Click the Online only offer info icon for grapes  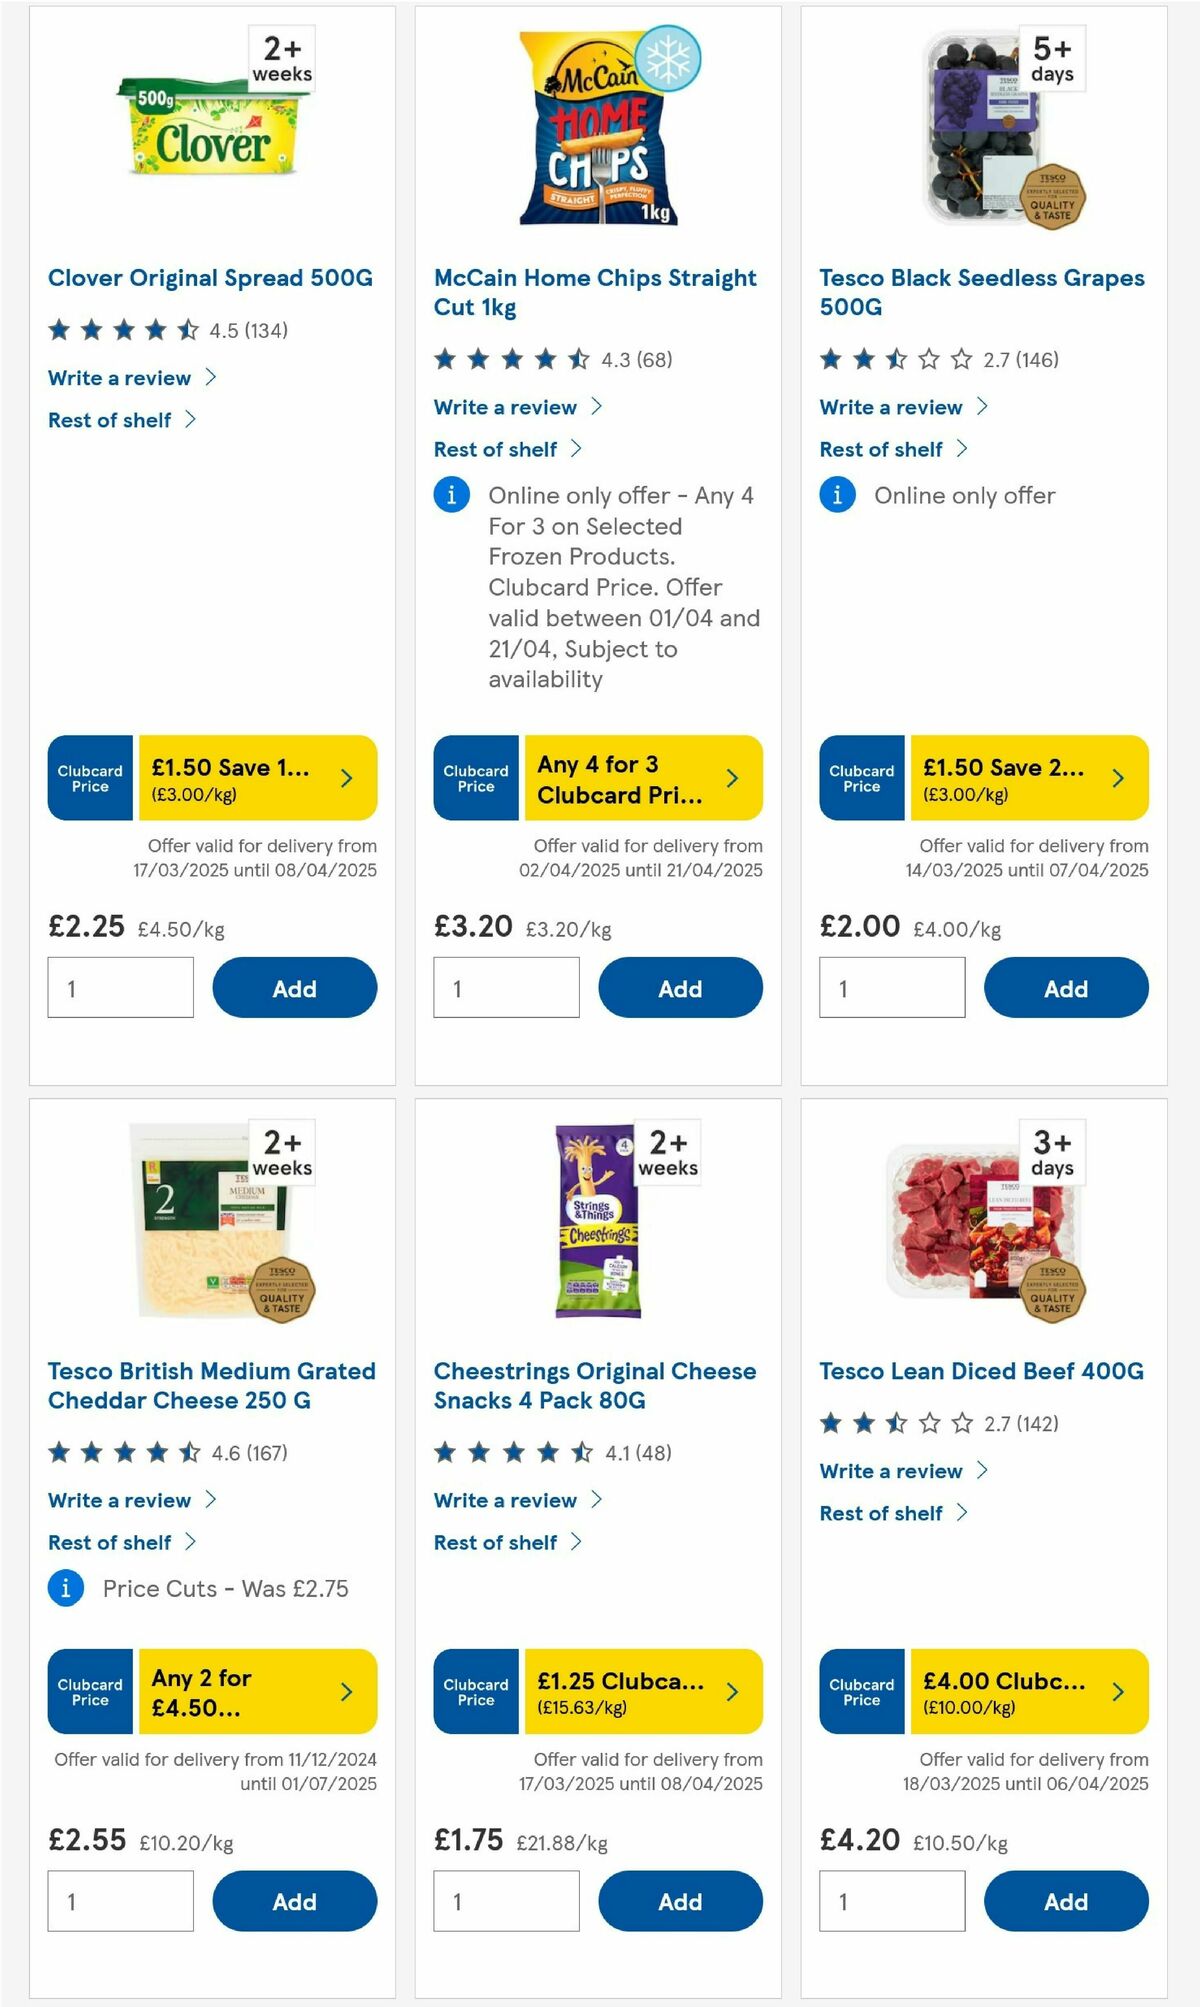pos(836,495)
